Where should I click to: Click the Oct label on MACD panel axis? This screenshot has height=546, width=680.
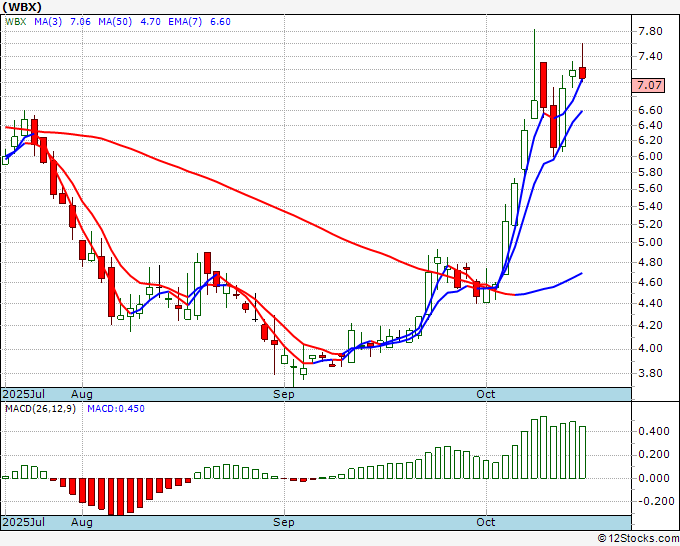coord(486,522)
